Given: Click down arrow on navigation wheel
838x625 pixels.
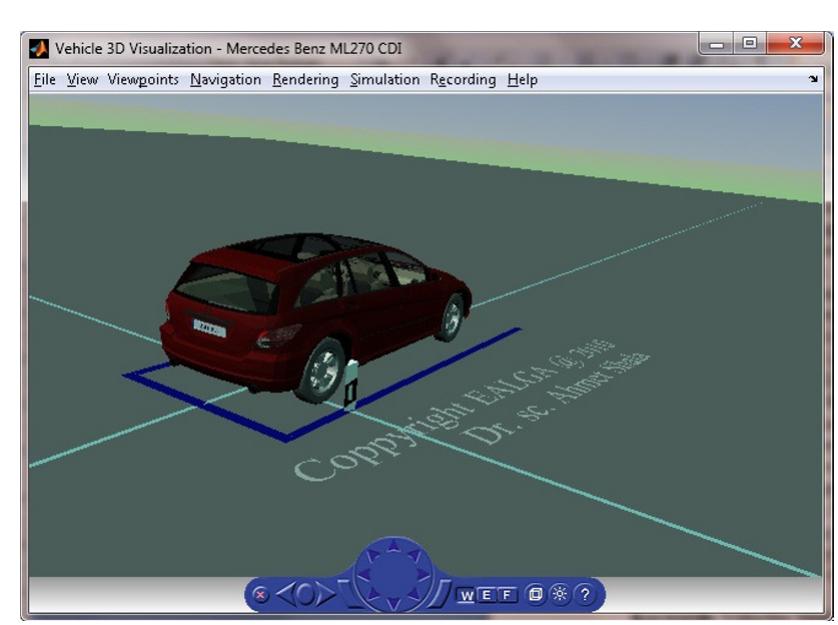Looking at the screenshot, I should coord(396,605).
